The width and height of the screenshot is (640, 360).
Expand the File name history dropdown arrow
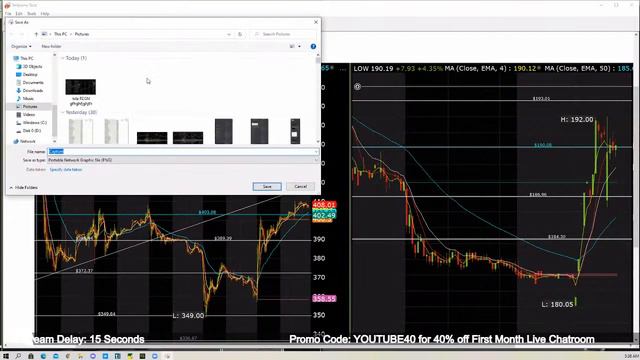[316, 151]
